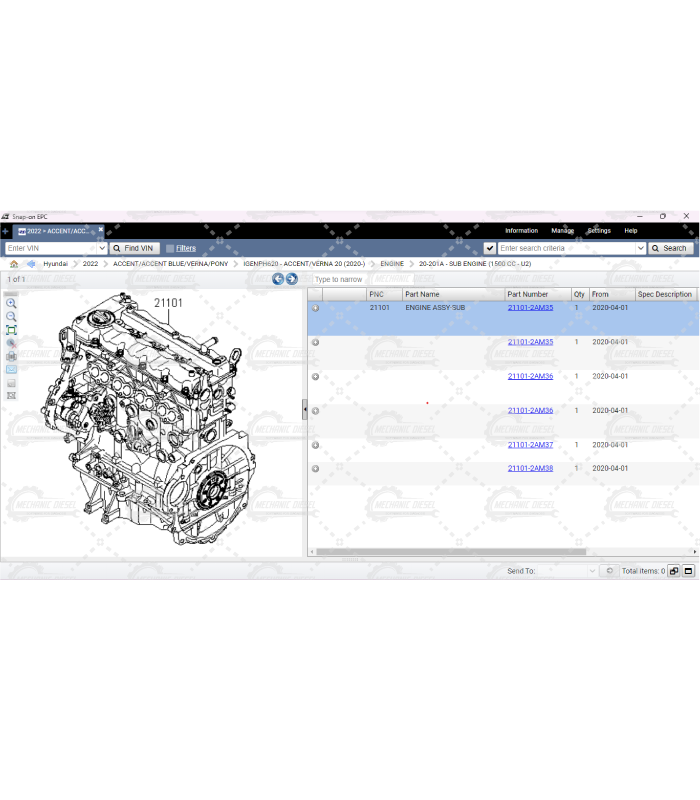Go to the previous illustration page
The width and height of the screenshot is (700, 800).
[x=278, y=279]
